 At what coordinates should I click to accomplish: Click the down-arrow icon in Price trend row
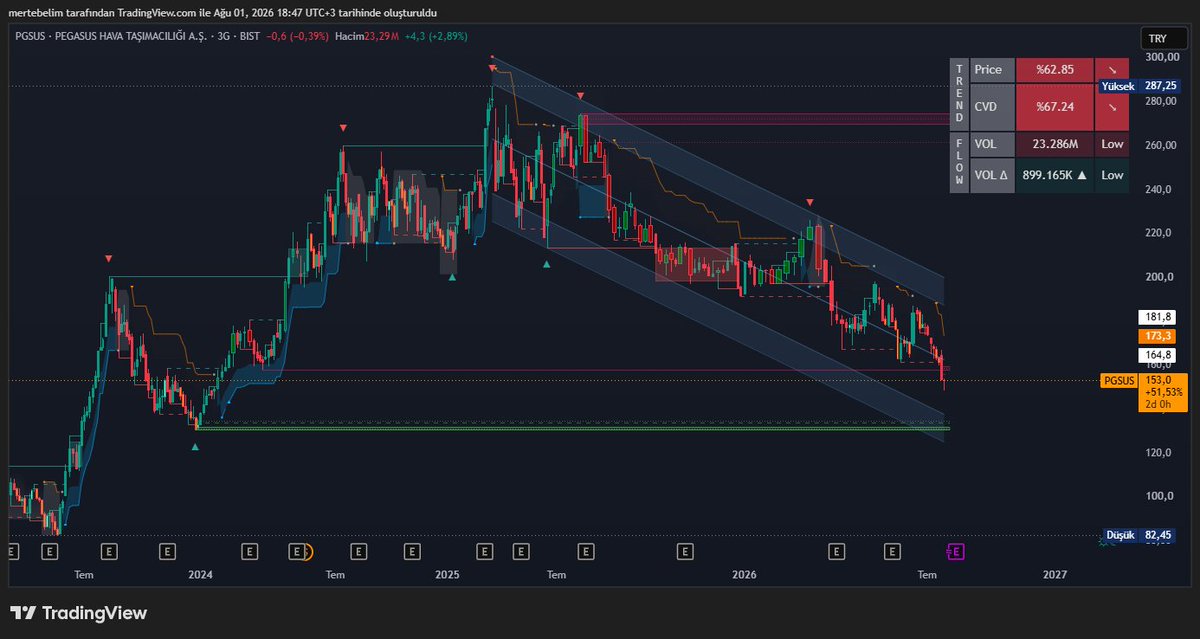click(x=1112, y=70)
